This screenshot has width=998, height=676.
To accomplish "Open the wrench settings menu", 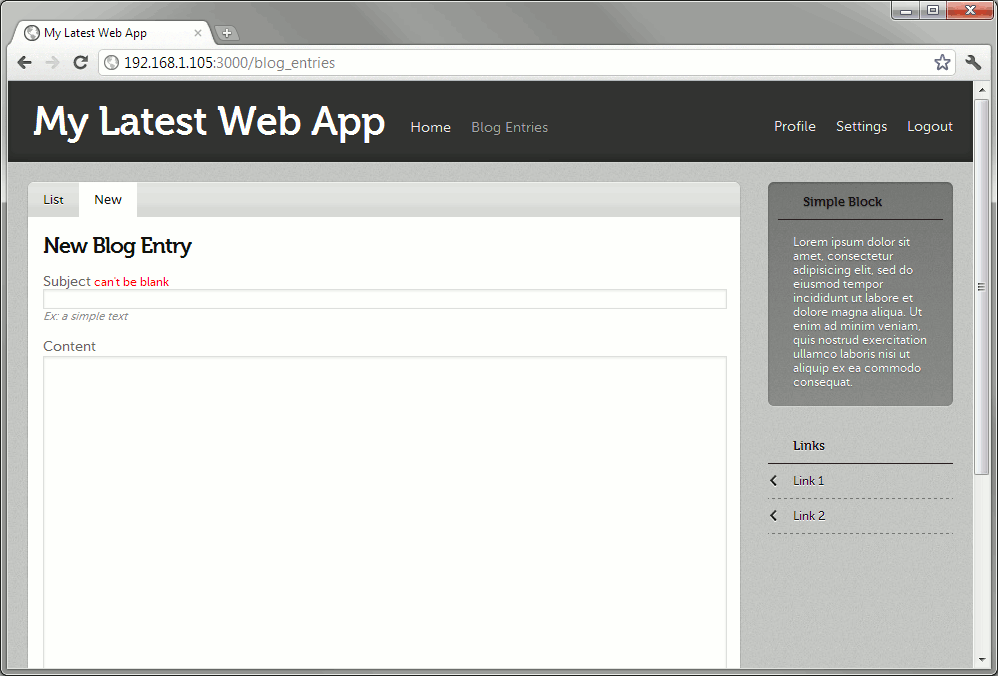I will [x=973, y=62].
